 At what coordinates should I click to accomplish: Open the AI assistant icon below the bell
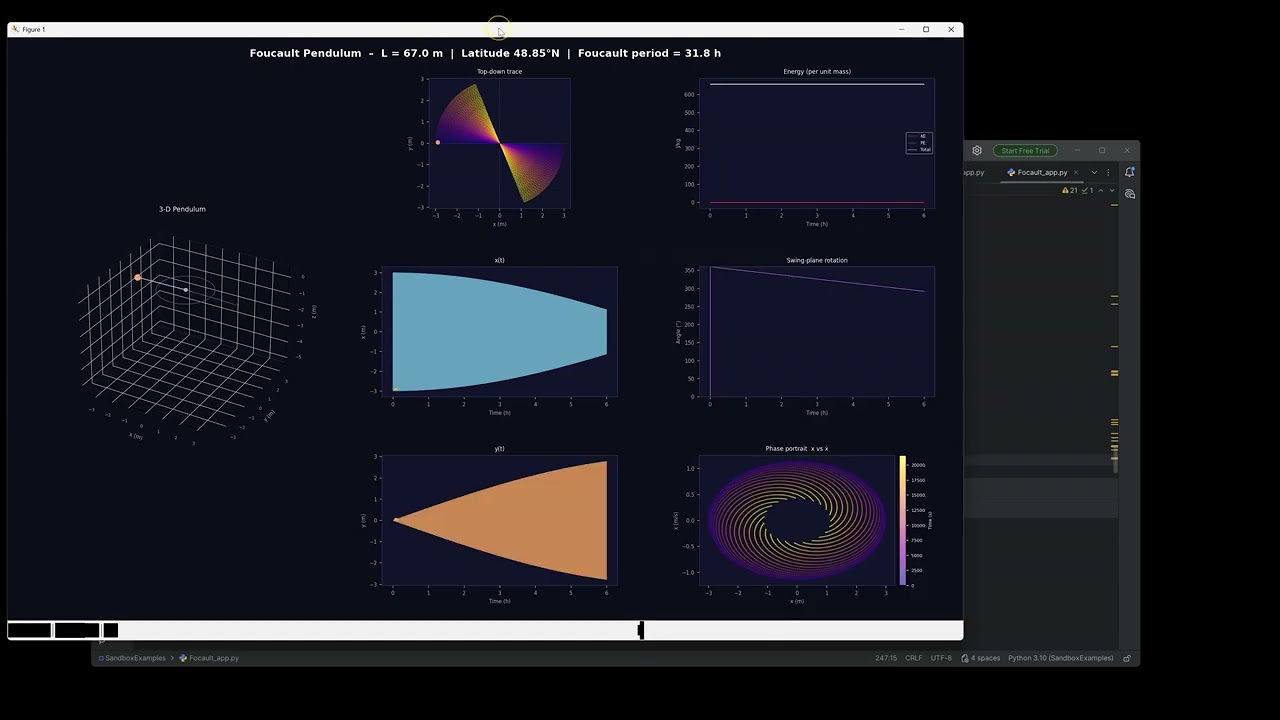[1129, 194]
